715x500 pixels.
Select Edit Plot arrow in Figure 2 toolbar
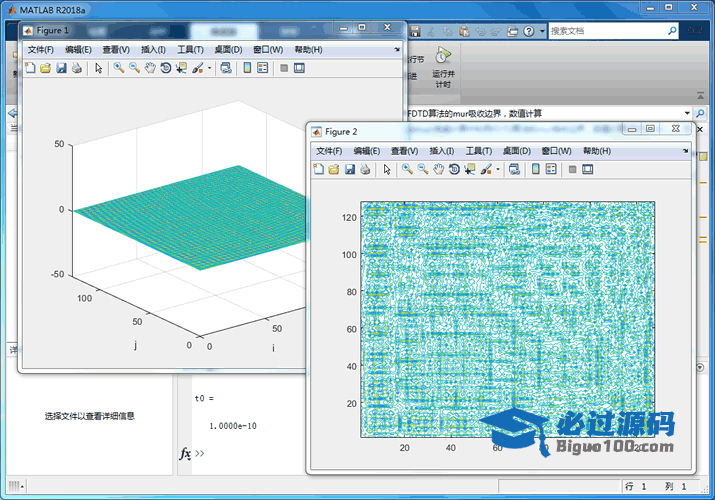(x=387, y=170)
